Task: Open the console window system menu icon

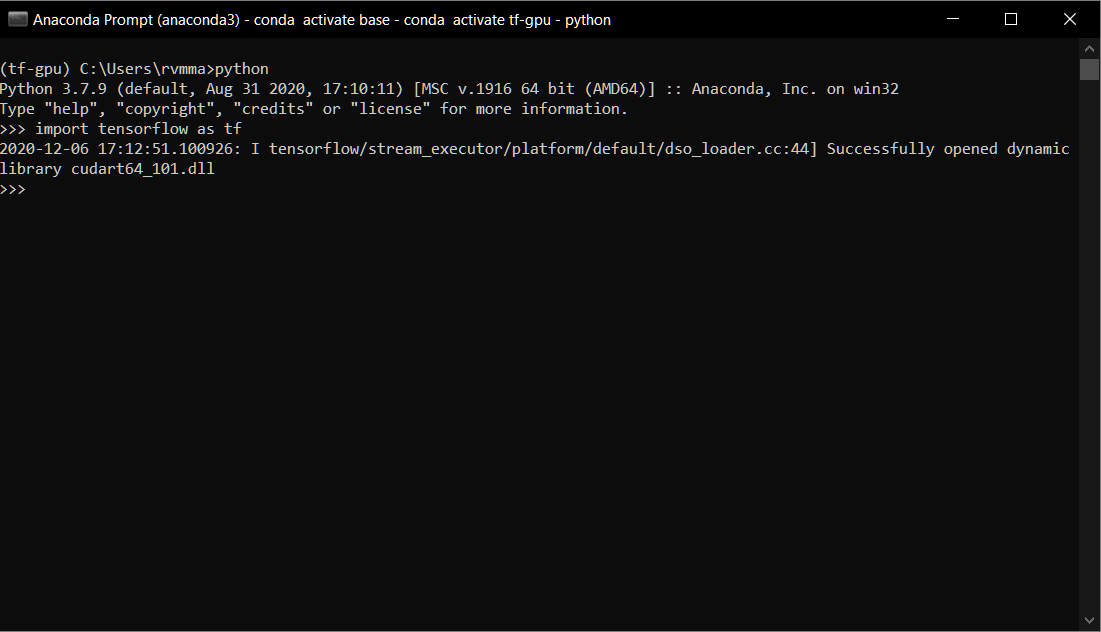Action: coord(17,19)
